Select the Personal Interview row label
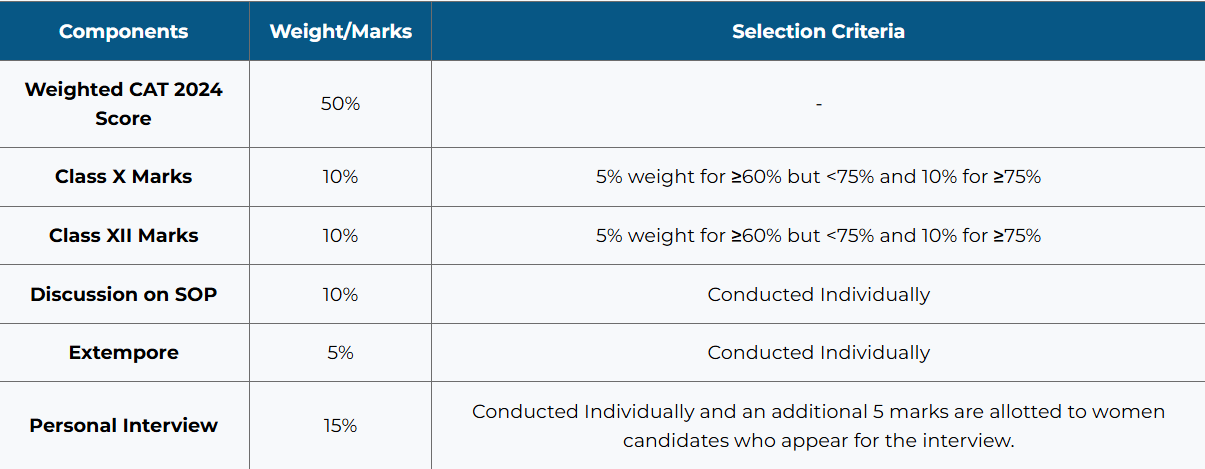 point(123,426)
